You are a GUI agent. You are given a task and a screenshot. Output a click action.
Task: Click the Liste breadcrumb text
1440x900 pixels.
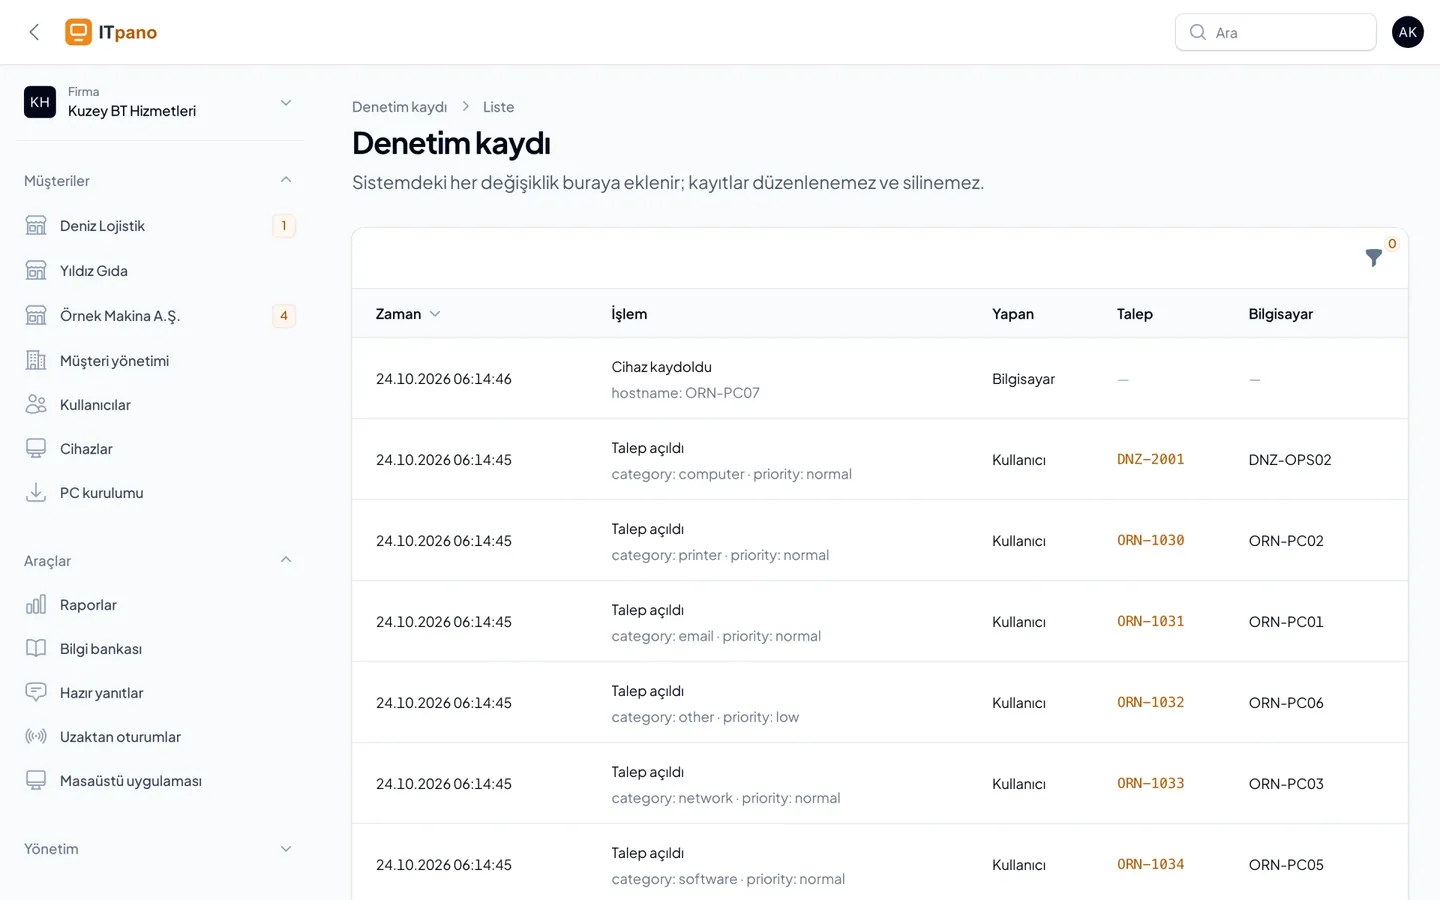[x=498, y=107]
